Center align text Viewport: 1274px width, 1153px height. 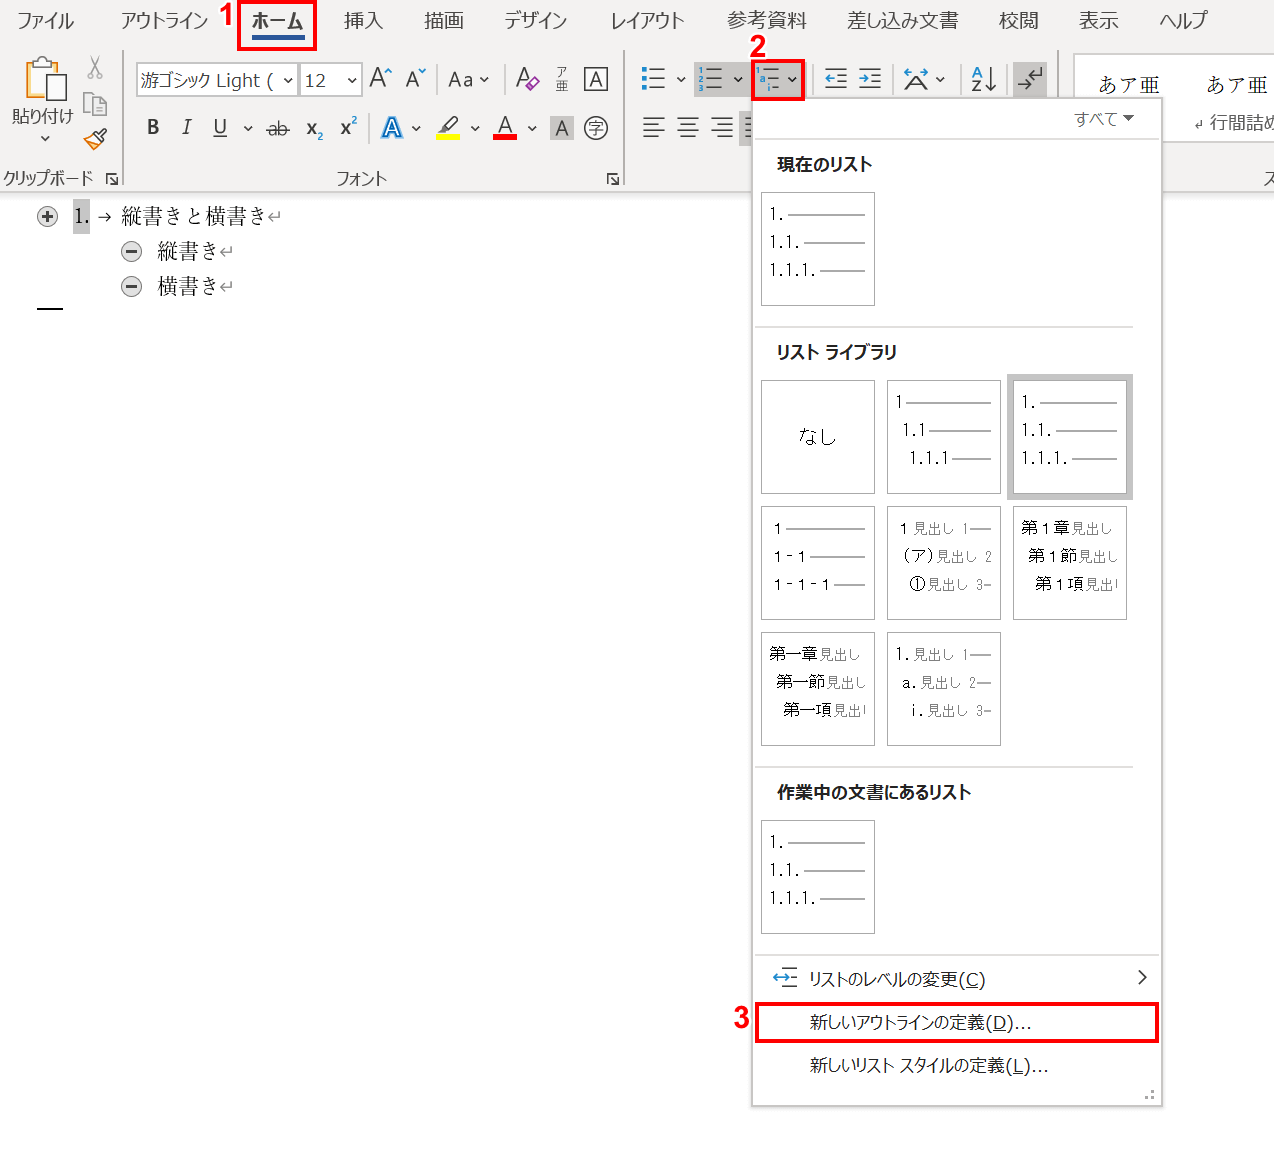(688, 127)
